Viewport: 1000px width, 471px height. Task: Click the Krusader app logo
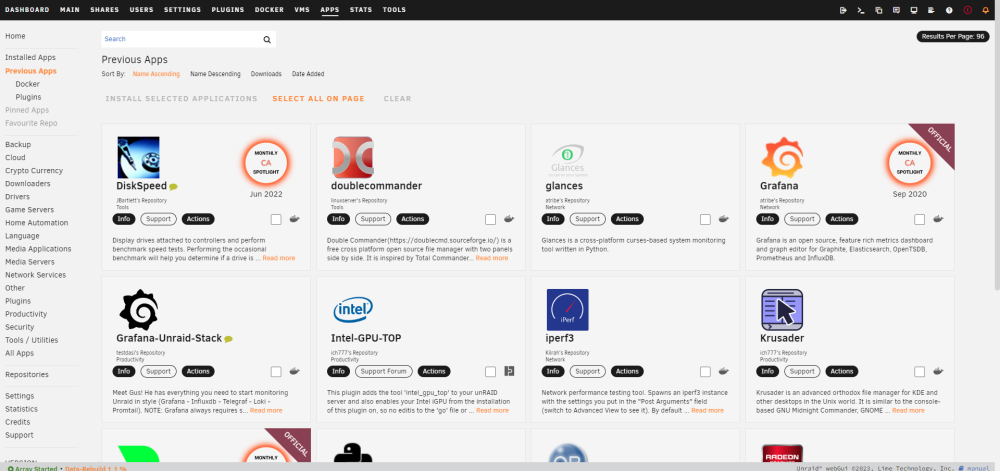pos(782,310)
